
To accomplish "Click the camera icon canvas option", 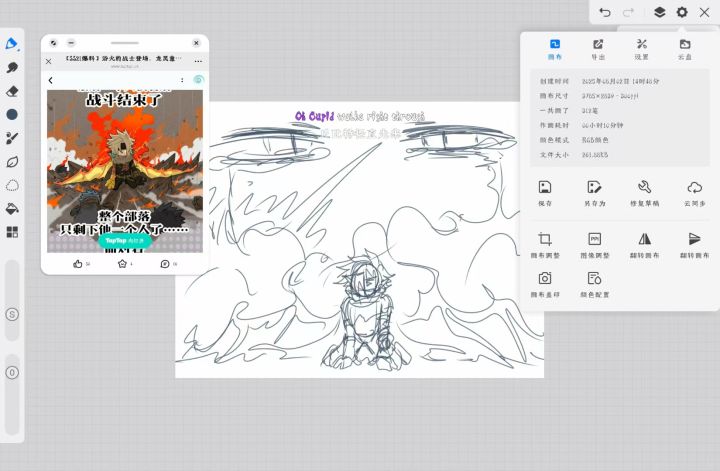I will tap(545, 284).
